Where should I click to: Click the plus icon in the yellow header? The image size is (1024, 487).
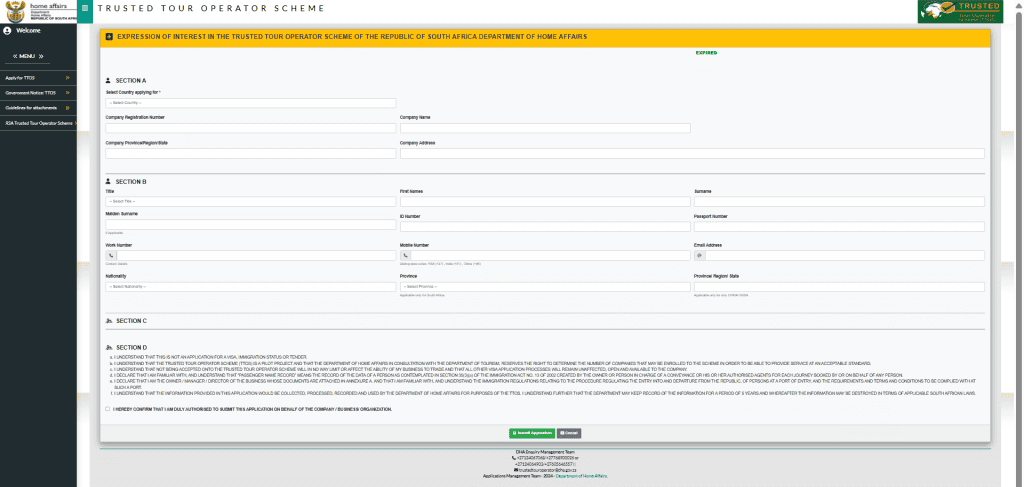click(x=109, y=37)
